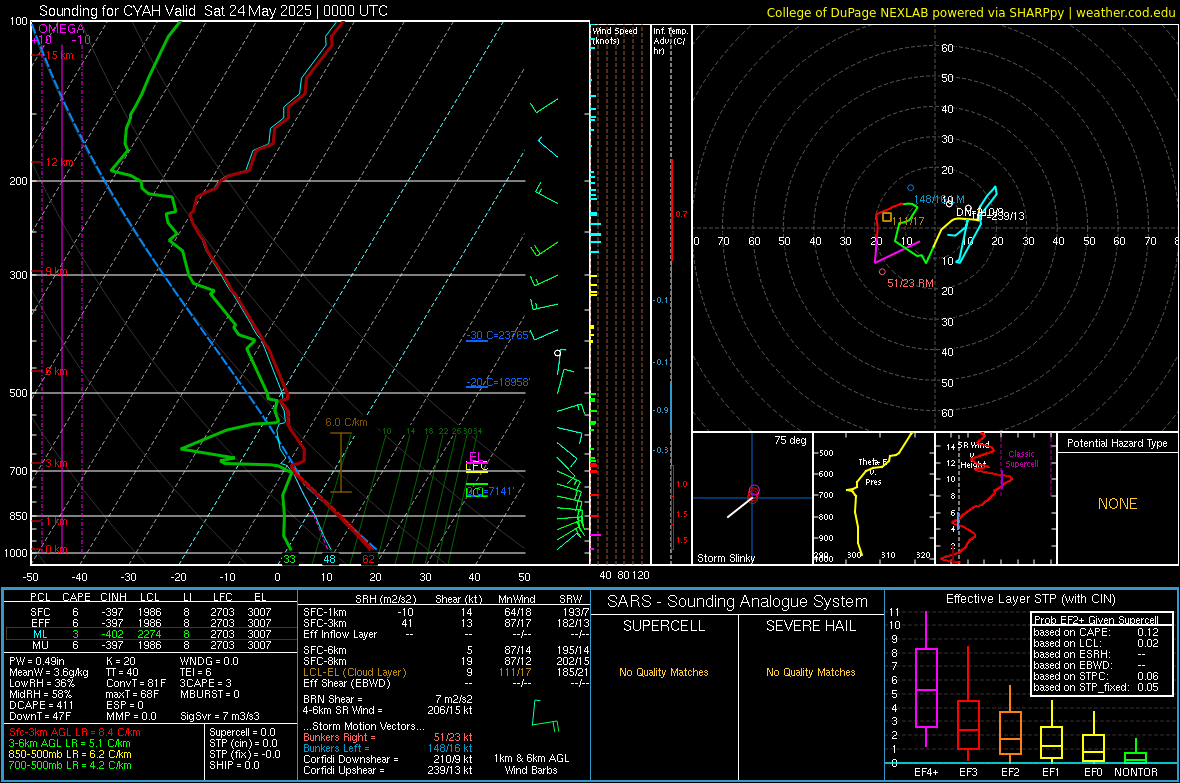Click the MidRH = 58% value
The width and height of the screenshot is (1180, 783).
(x=41, y=694)
